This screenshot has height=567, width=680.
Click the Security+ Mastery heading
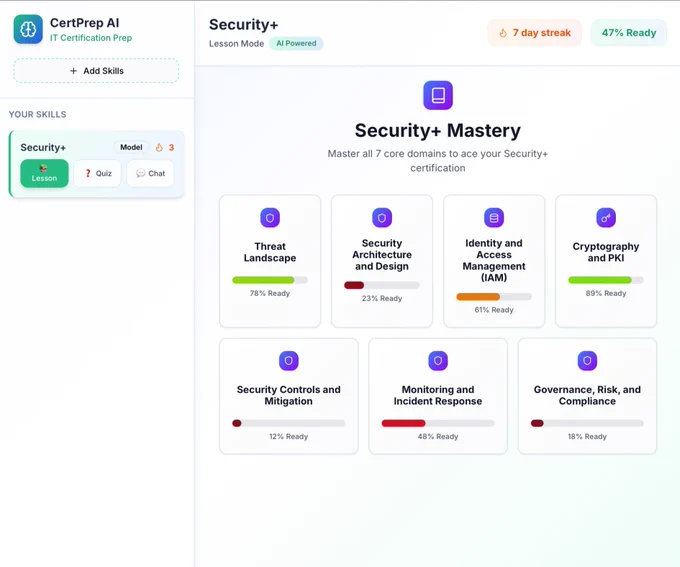coord(438,131)
